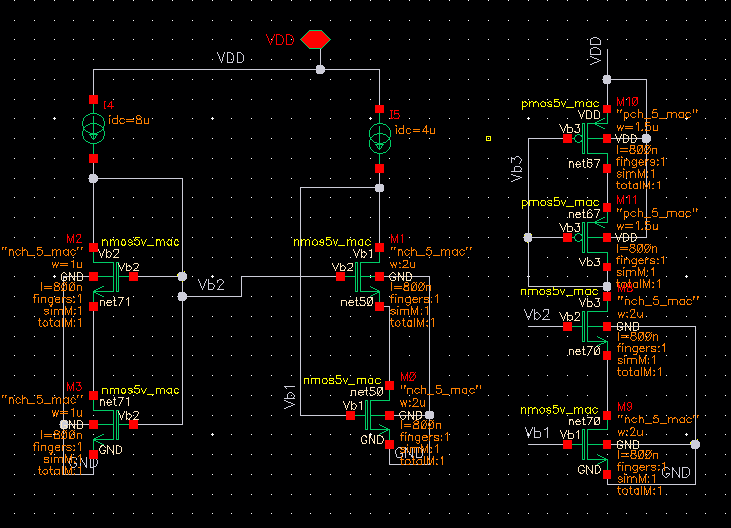Click the red gate terminal of M3
Screen dimensions: 731x528
[x=133, y=425]
